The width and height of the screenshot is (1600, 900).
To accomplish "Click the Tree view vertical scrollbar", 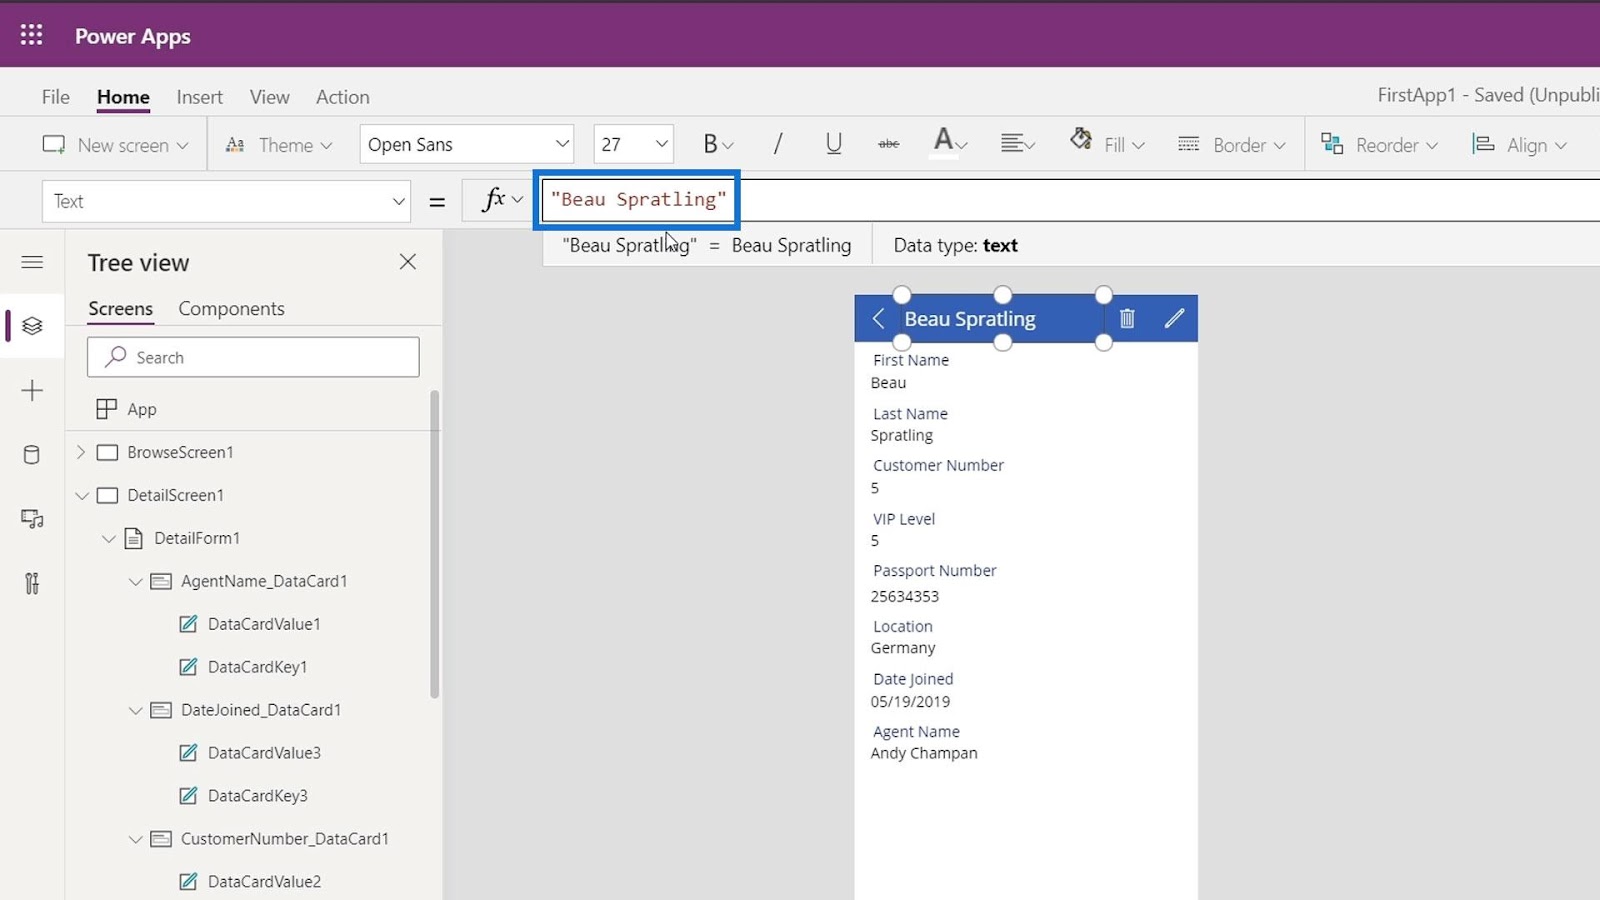I will (x=435, y=544).
